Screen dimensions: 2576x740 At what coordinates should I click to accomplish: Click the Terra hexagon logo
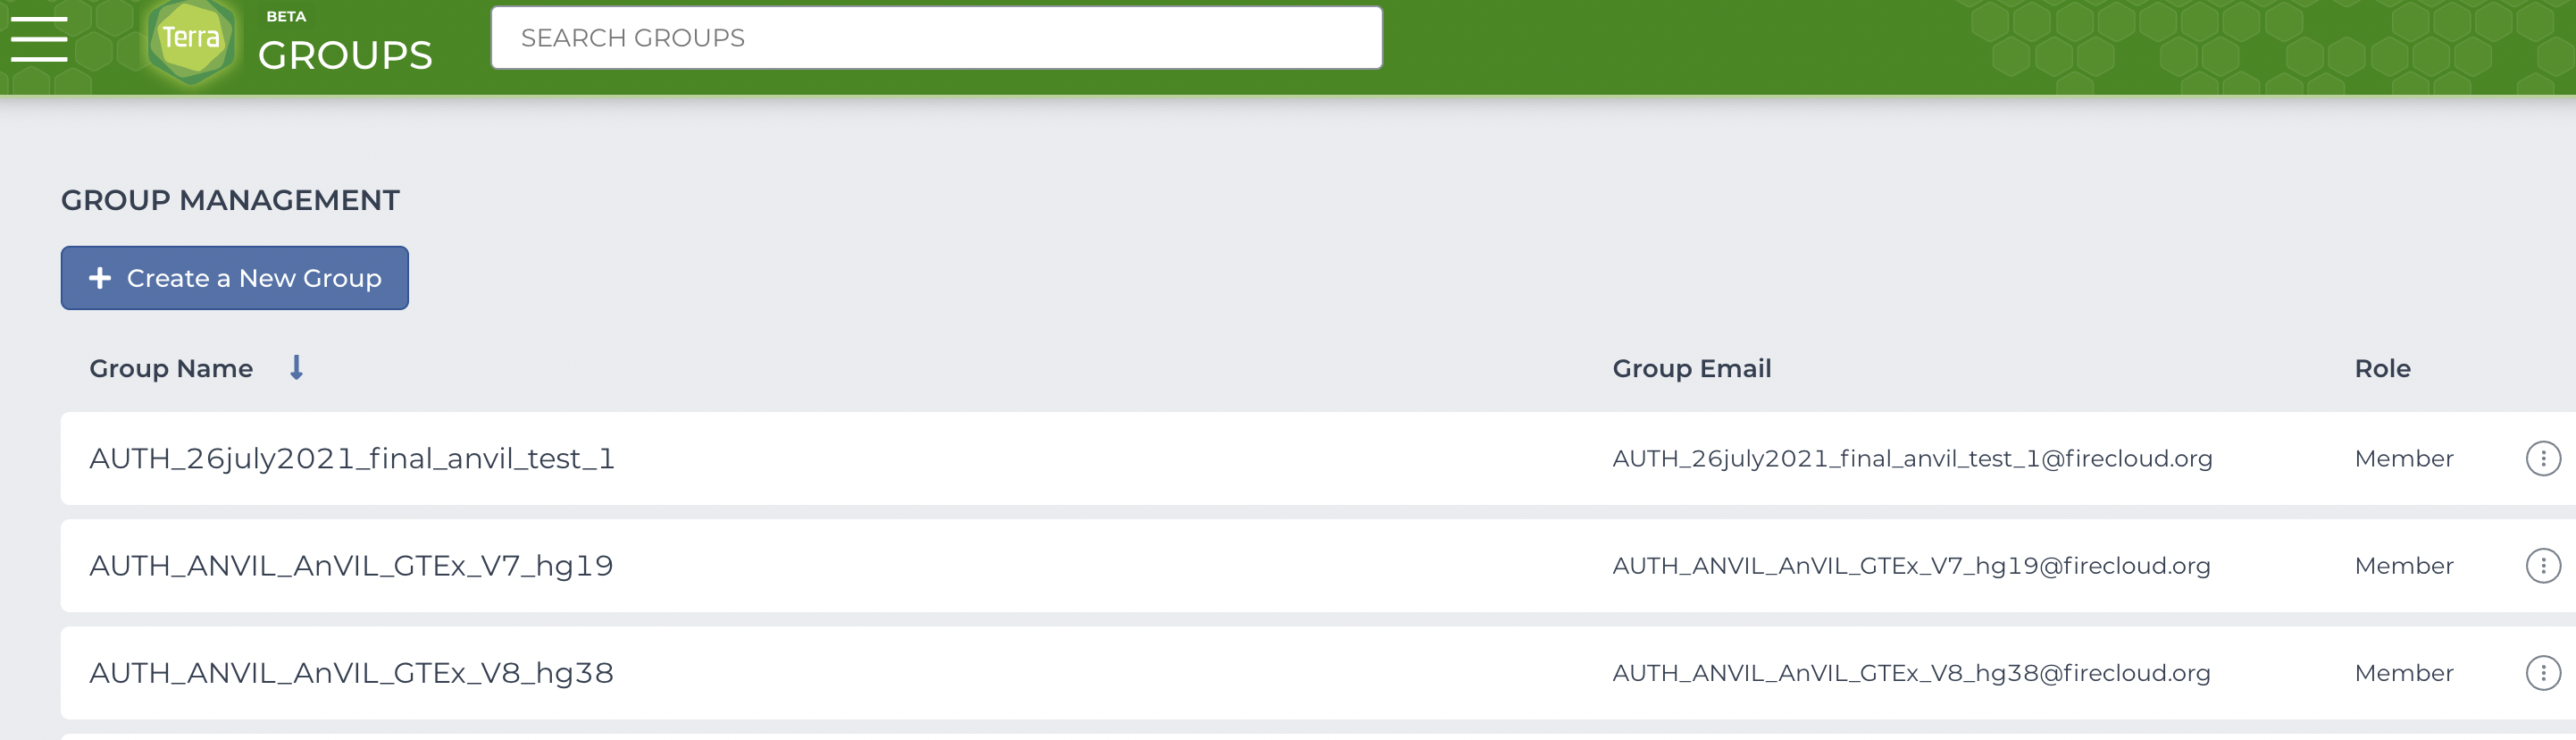pyautogui.click(x=191, y=40)
